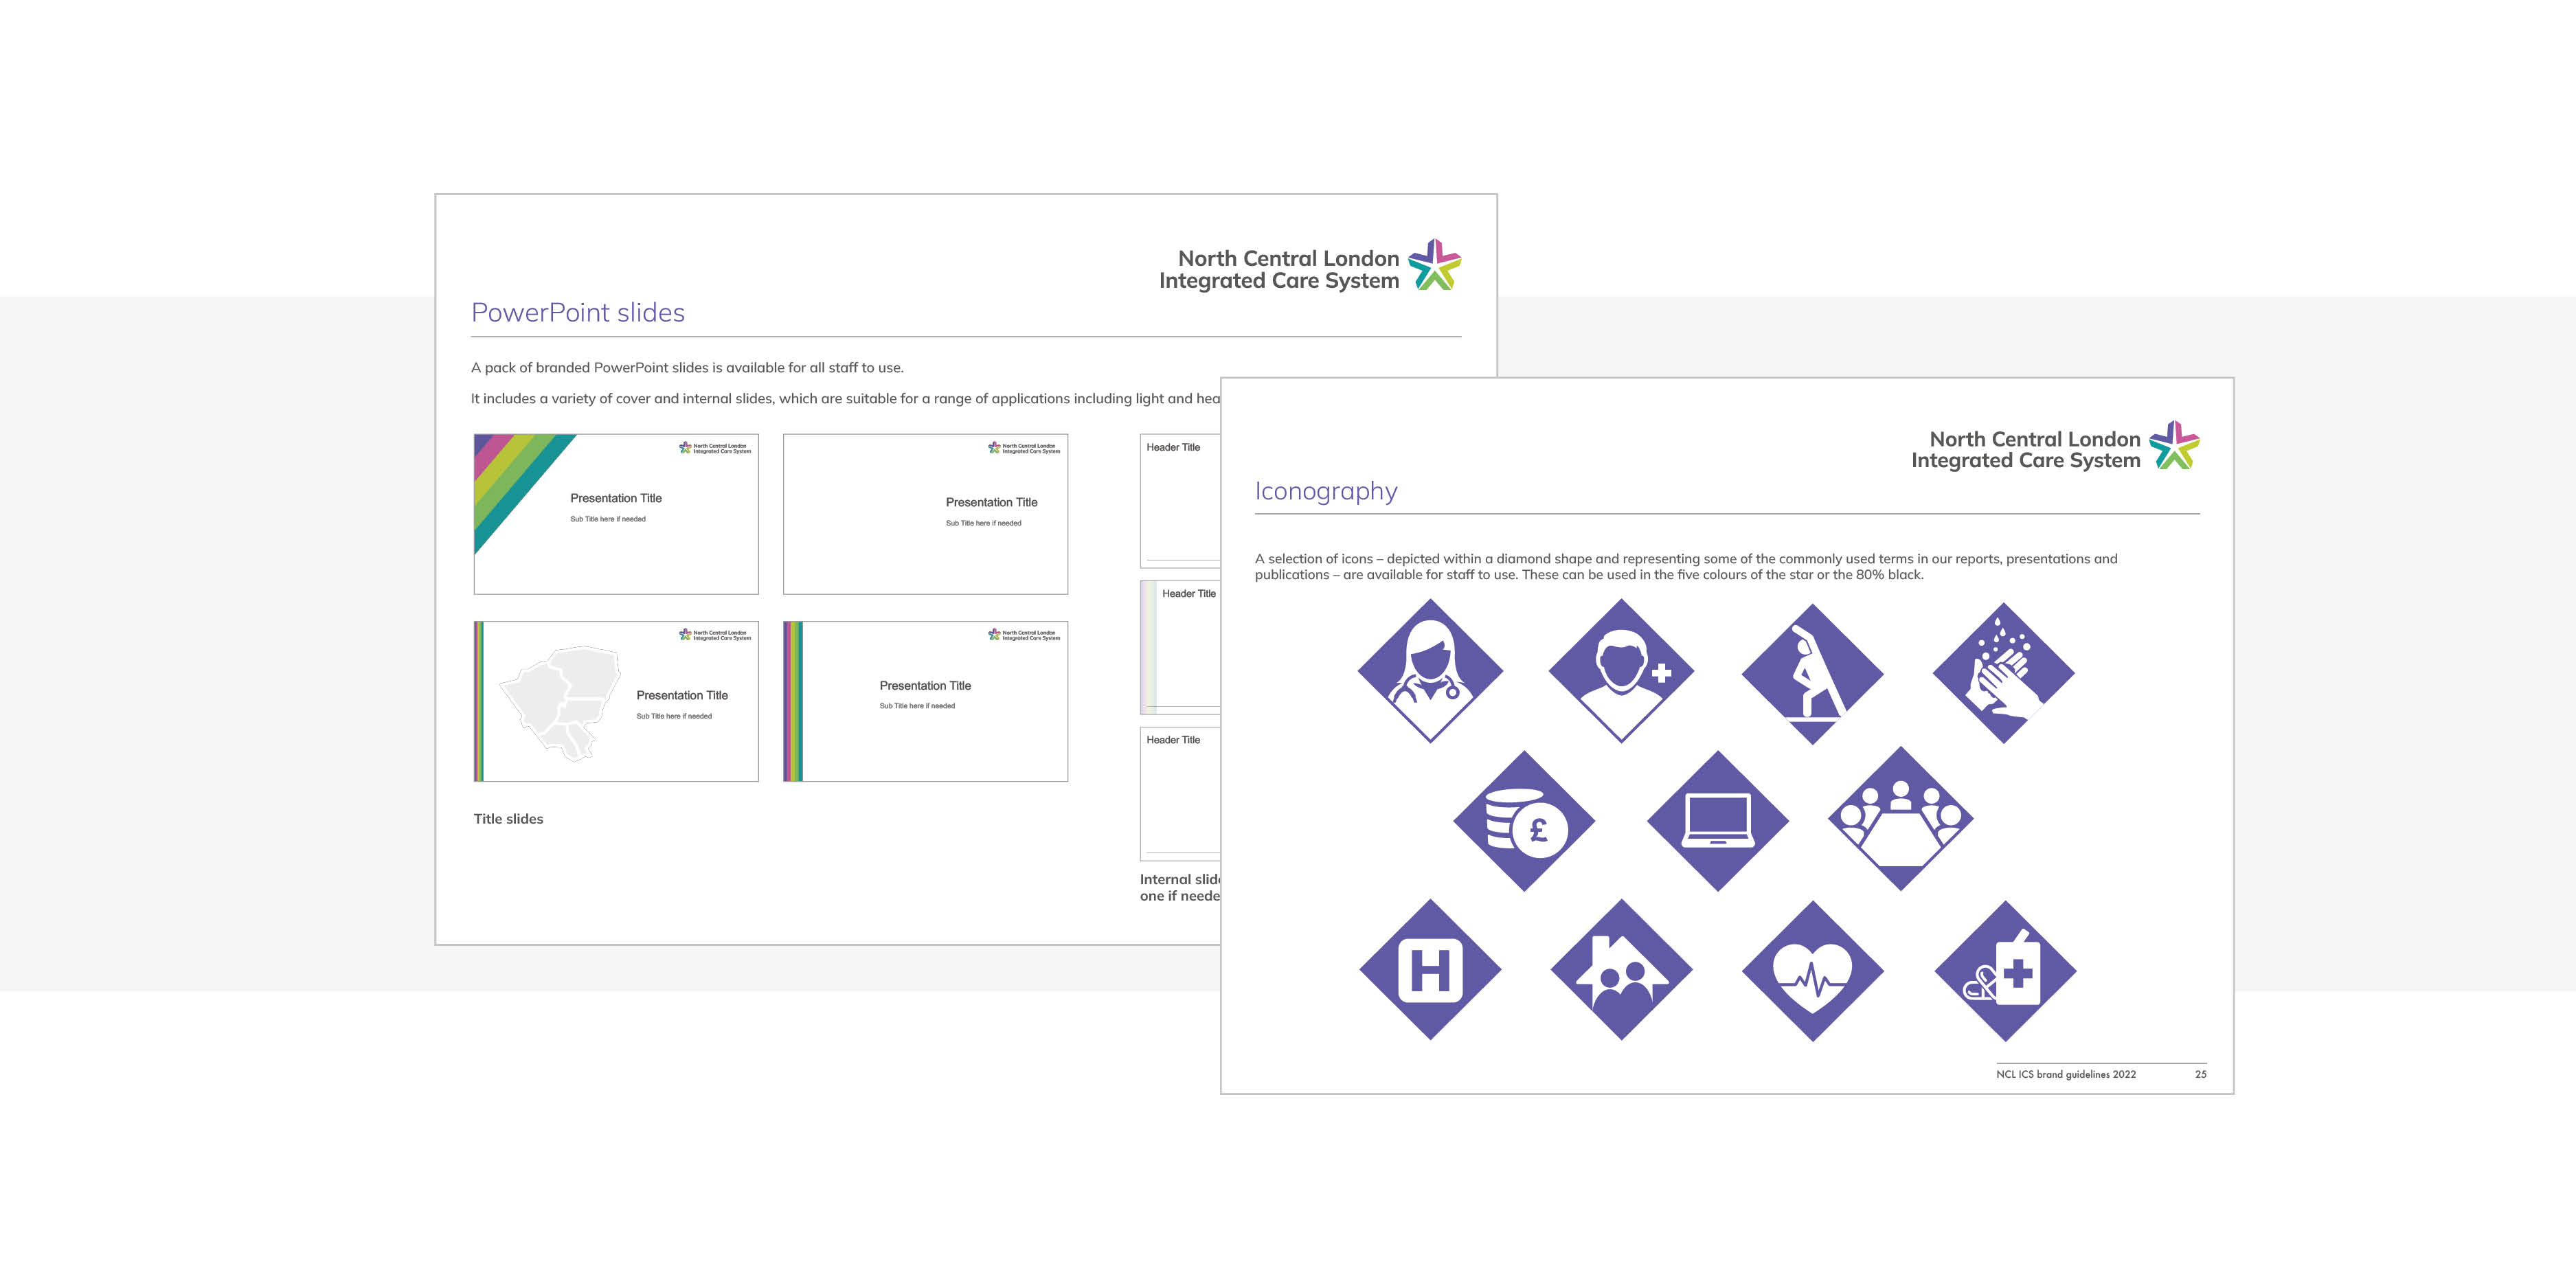Select the medication pills and bottle icon
The height and width of the screenshot is (1288, 2576).
2005,971
